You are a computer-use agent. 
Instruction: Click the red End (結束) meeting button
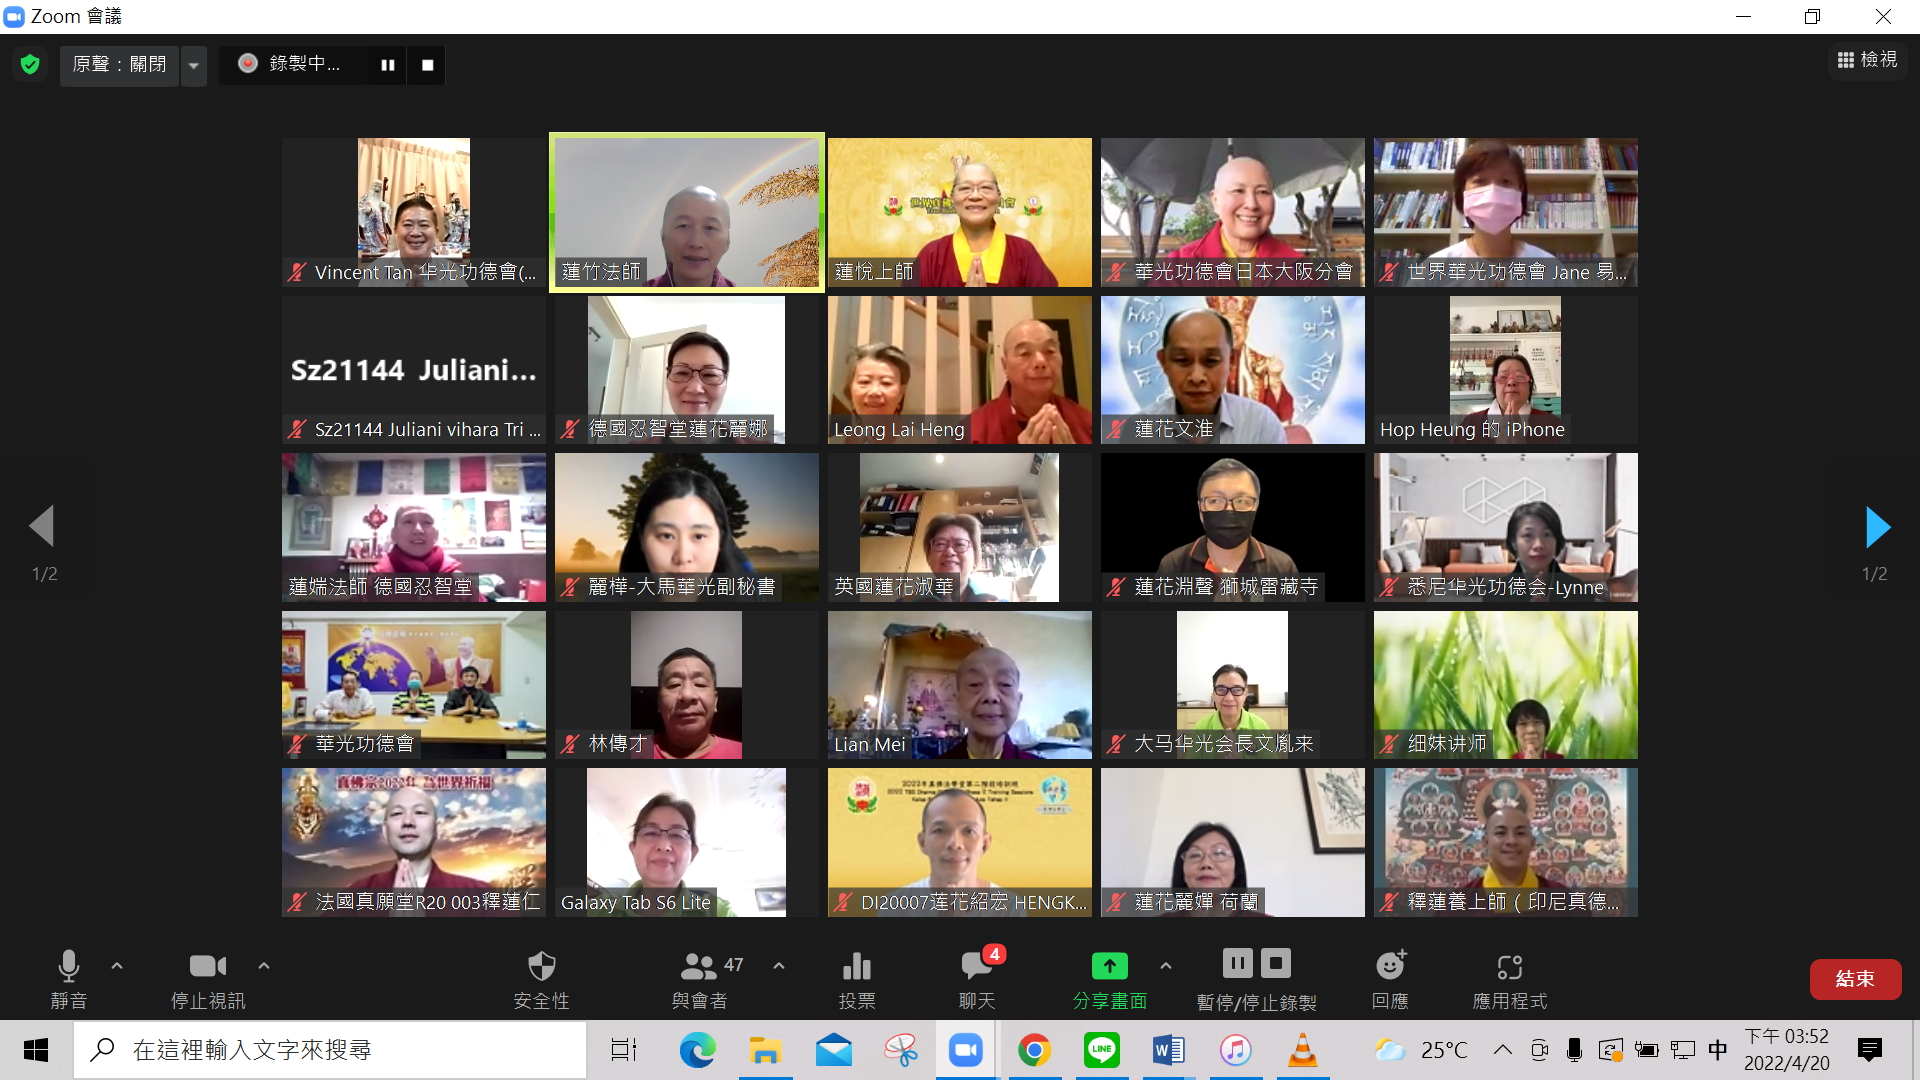[1854, 979]
